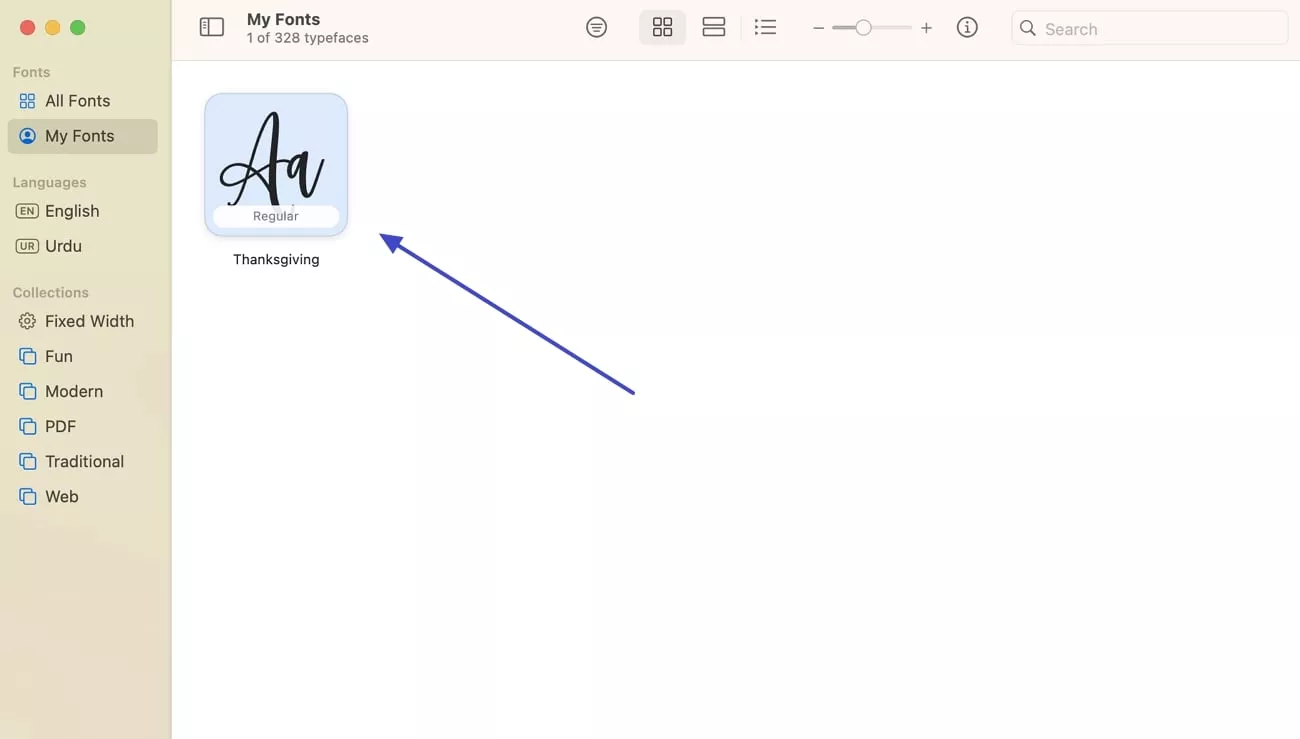1300x739 pixels.
Task: Click the Fixed Width gear icon
Action: [26, 320]
